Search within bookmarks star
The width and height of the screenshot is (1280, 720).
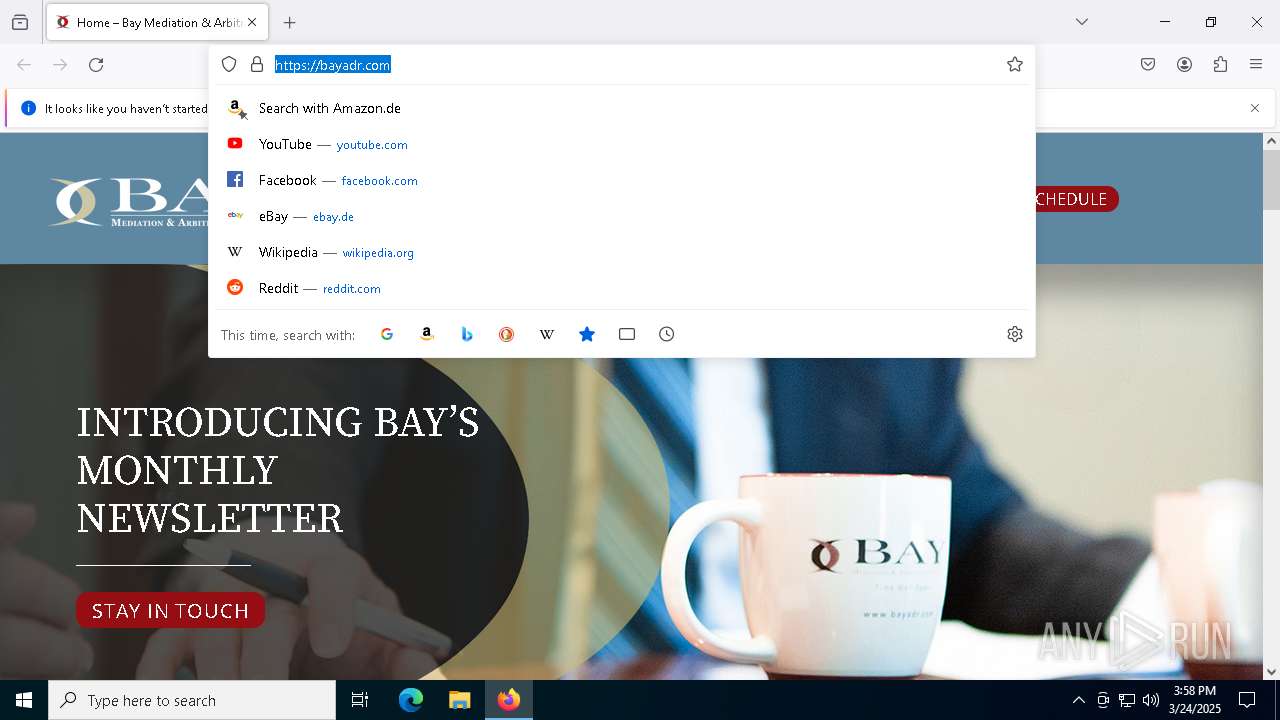point(587,334)
